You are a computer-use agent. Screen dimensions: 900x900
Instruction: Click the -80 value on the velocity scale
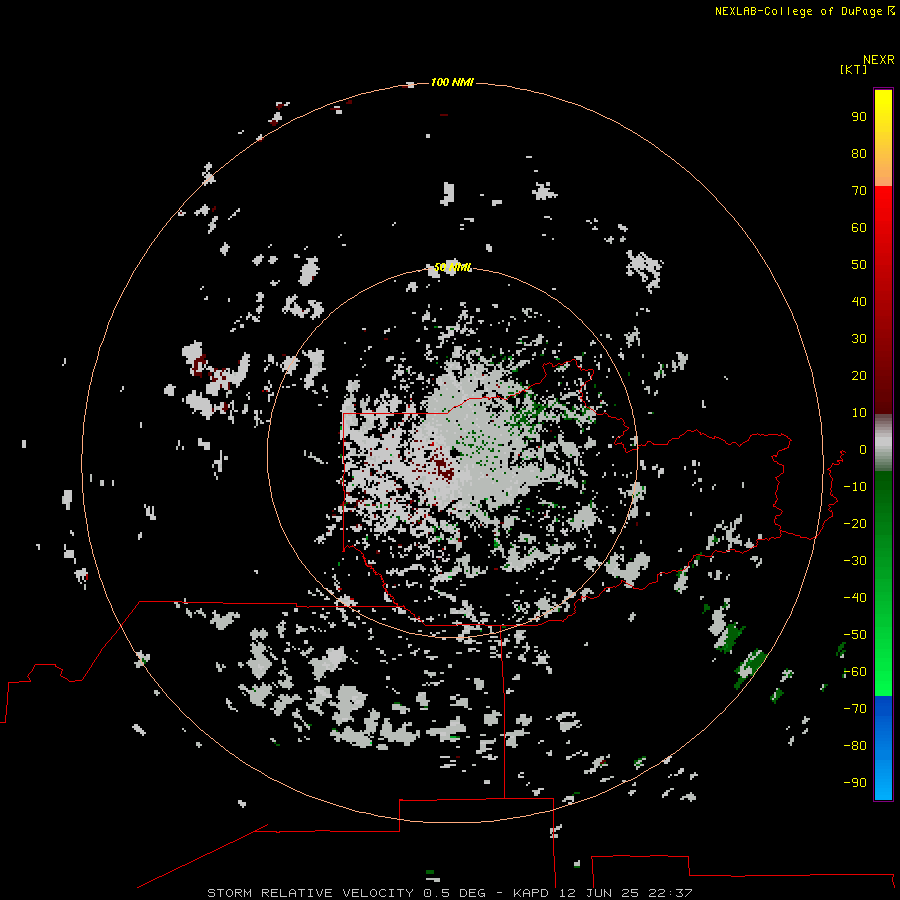[x=855, y=746]
